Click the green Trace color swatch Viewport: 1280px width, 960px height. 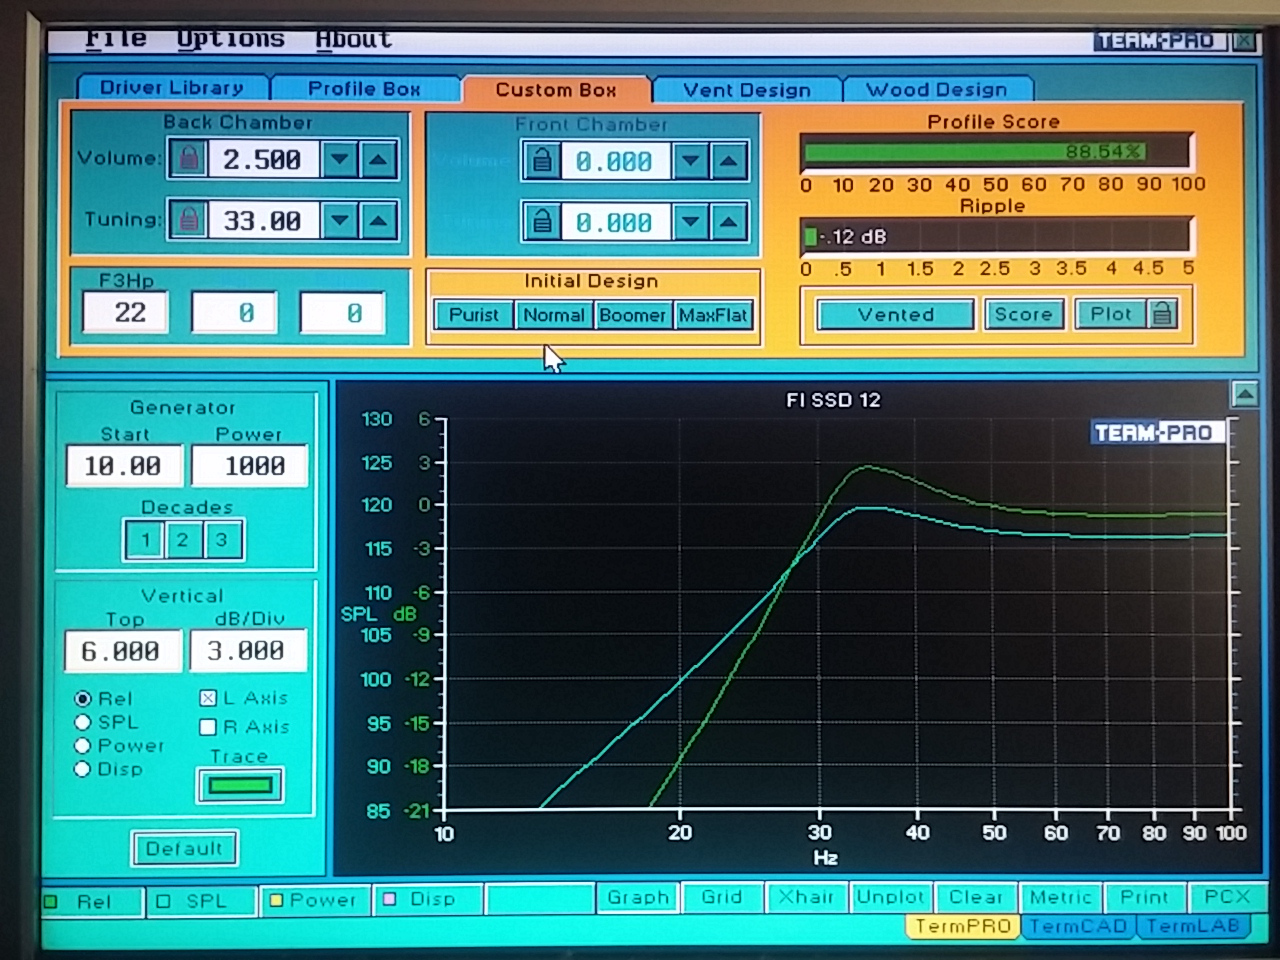[240, 785]
